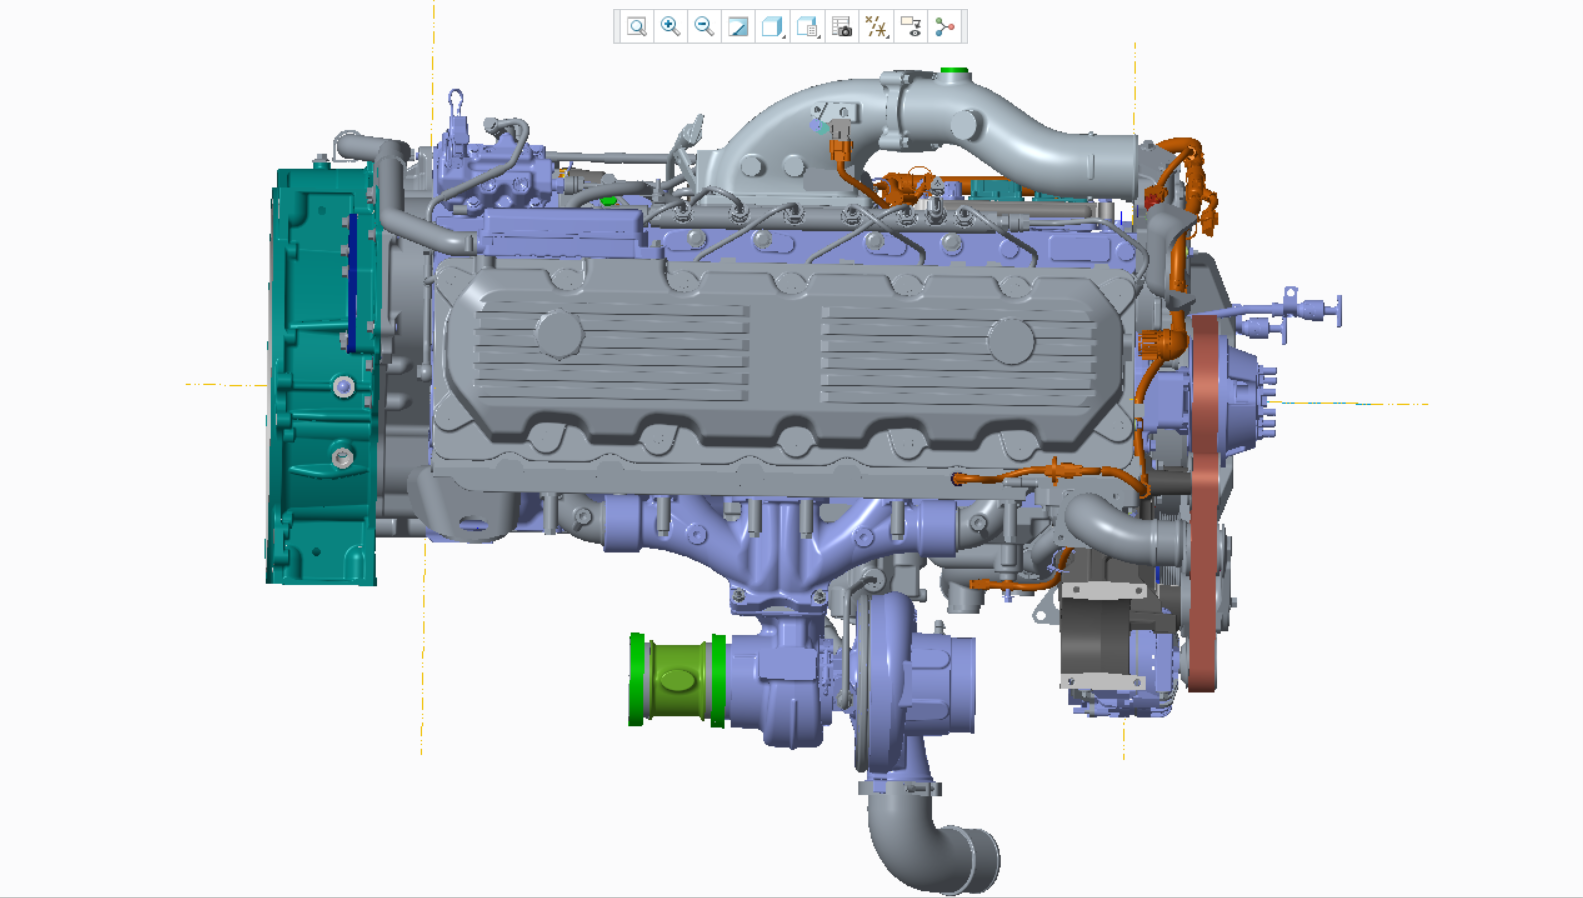Viewport: 1583px width, 898px height.
Task: Toggle the Spin Center icon
Action: pyautogui.click(x=945, y=27)
